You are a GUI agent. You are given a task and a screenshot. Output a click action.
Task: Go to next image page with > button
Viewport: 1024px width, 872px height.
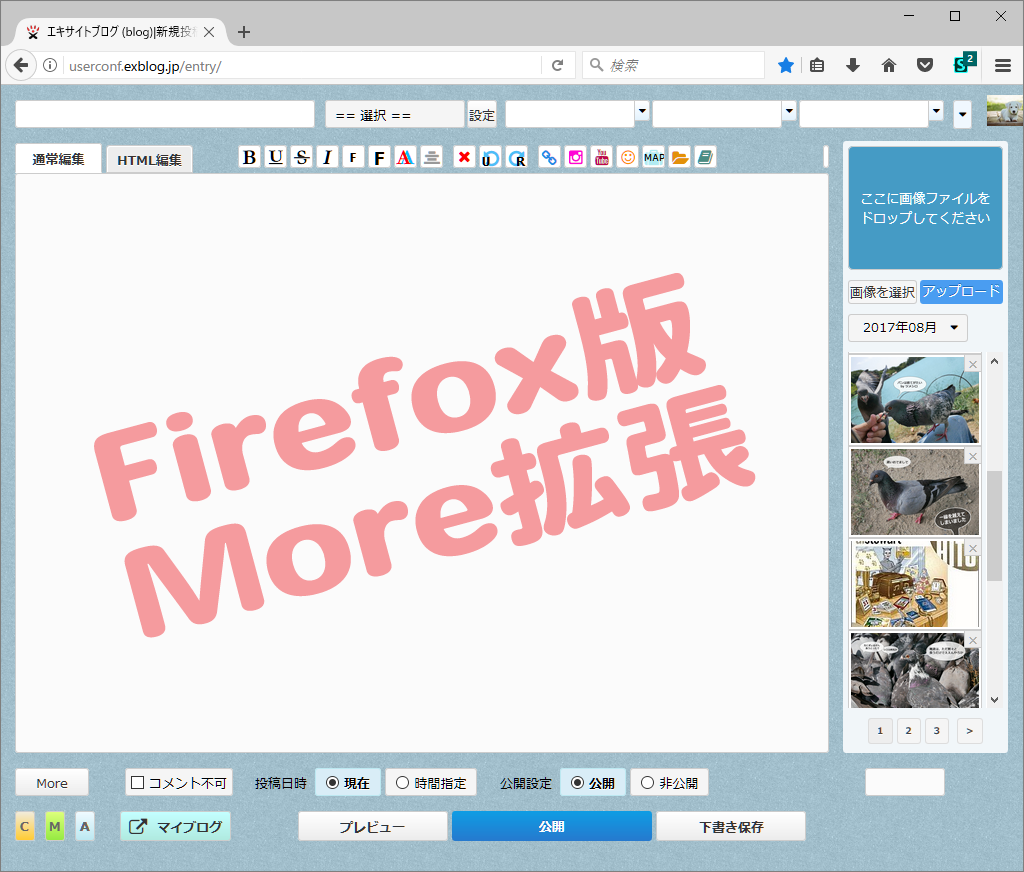coord(970,731)
